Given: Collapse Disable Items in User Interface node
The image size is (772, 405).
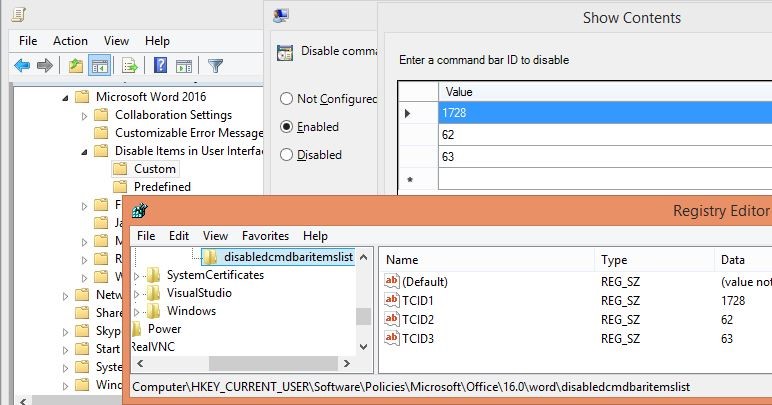Looking at the screenshot, I should coord(84,152).
